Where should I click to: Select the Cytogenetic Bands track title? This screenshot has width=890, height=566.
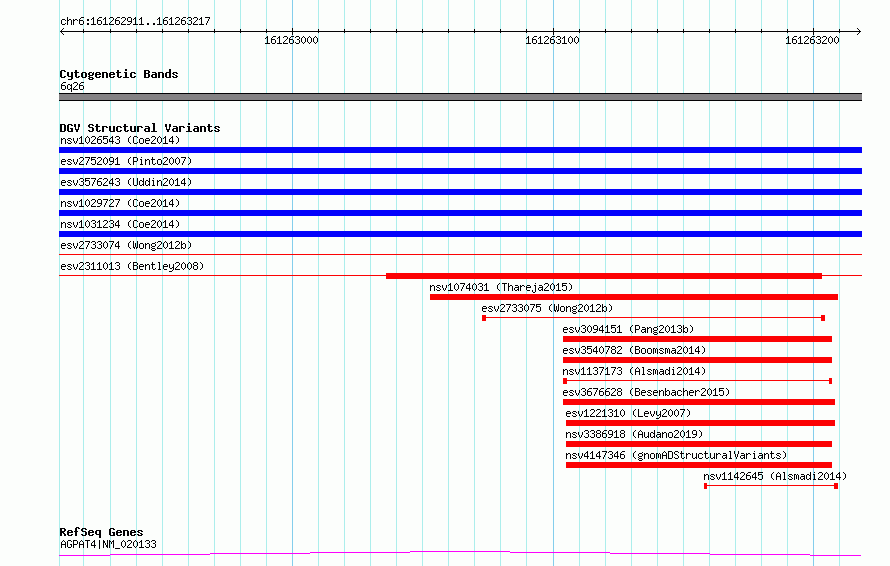119,74
